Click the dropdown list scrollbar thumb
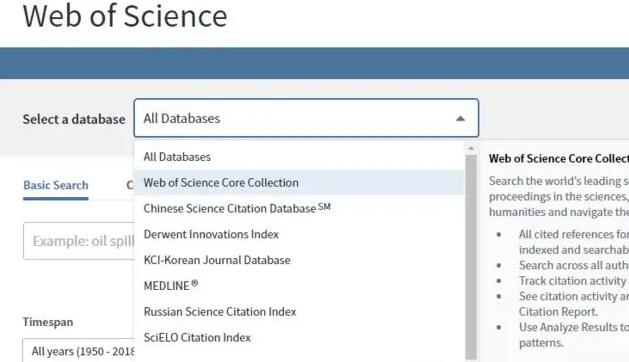This screenshot has height=362, width=629. tap(471, 257)
